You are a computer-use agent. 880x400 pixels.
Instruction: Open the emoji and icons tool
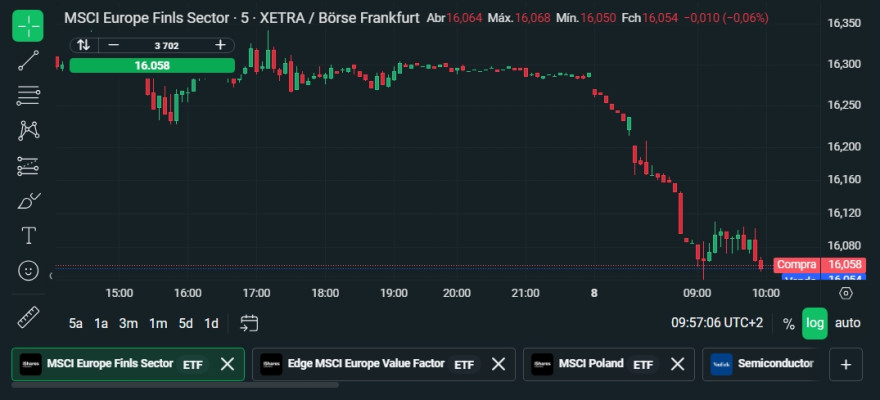click(28, 271)
